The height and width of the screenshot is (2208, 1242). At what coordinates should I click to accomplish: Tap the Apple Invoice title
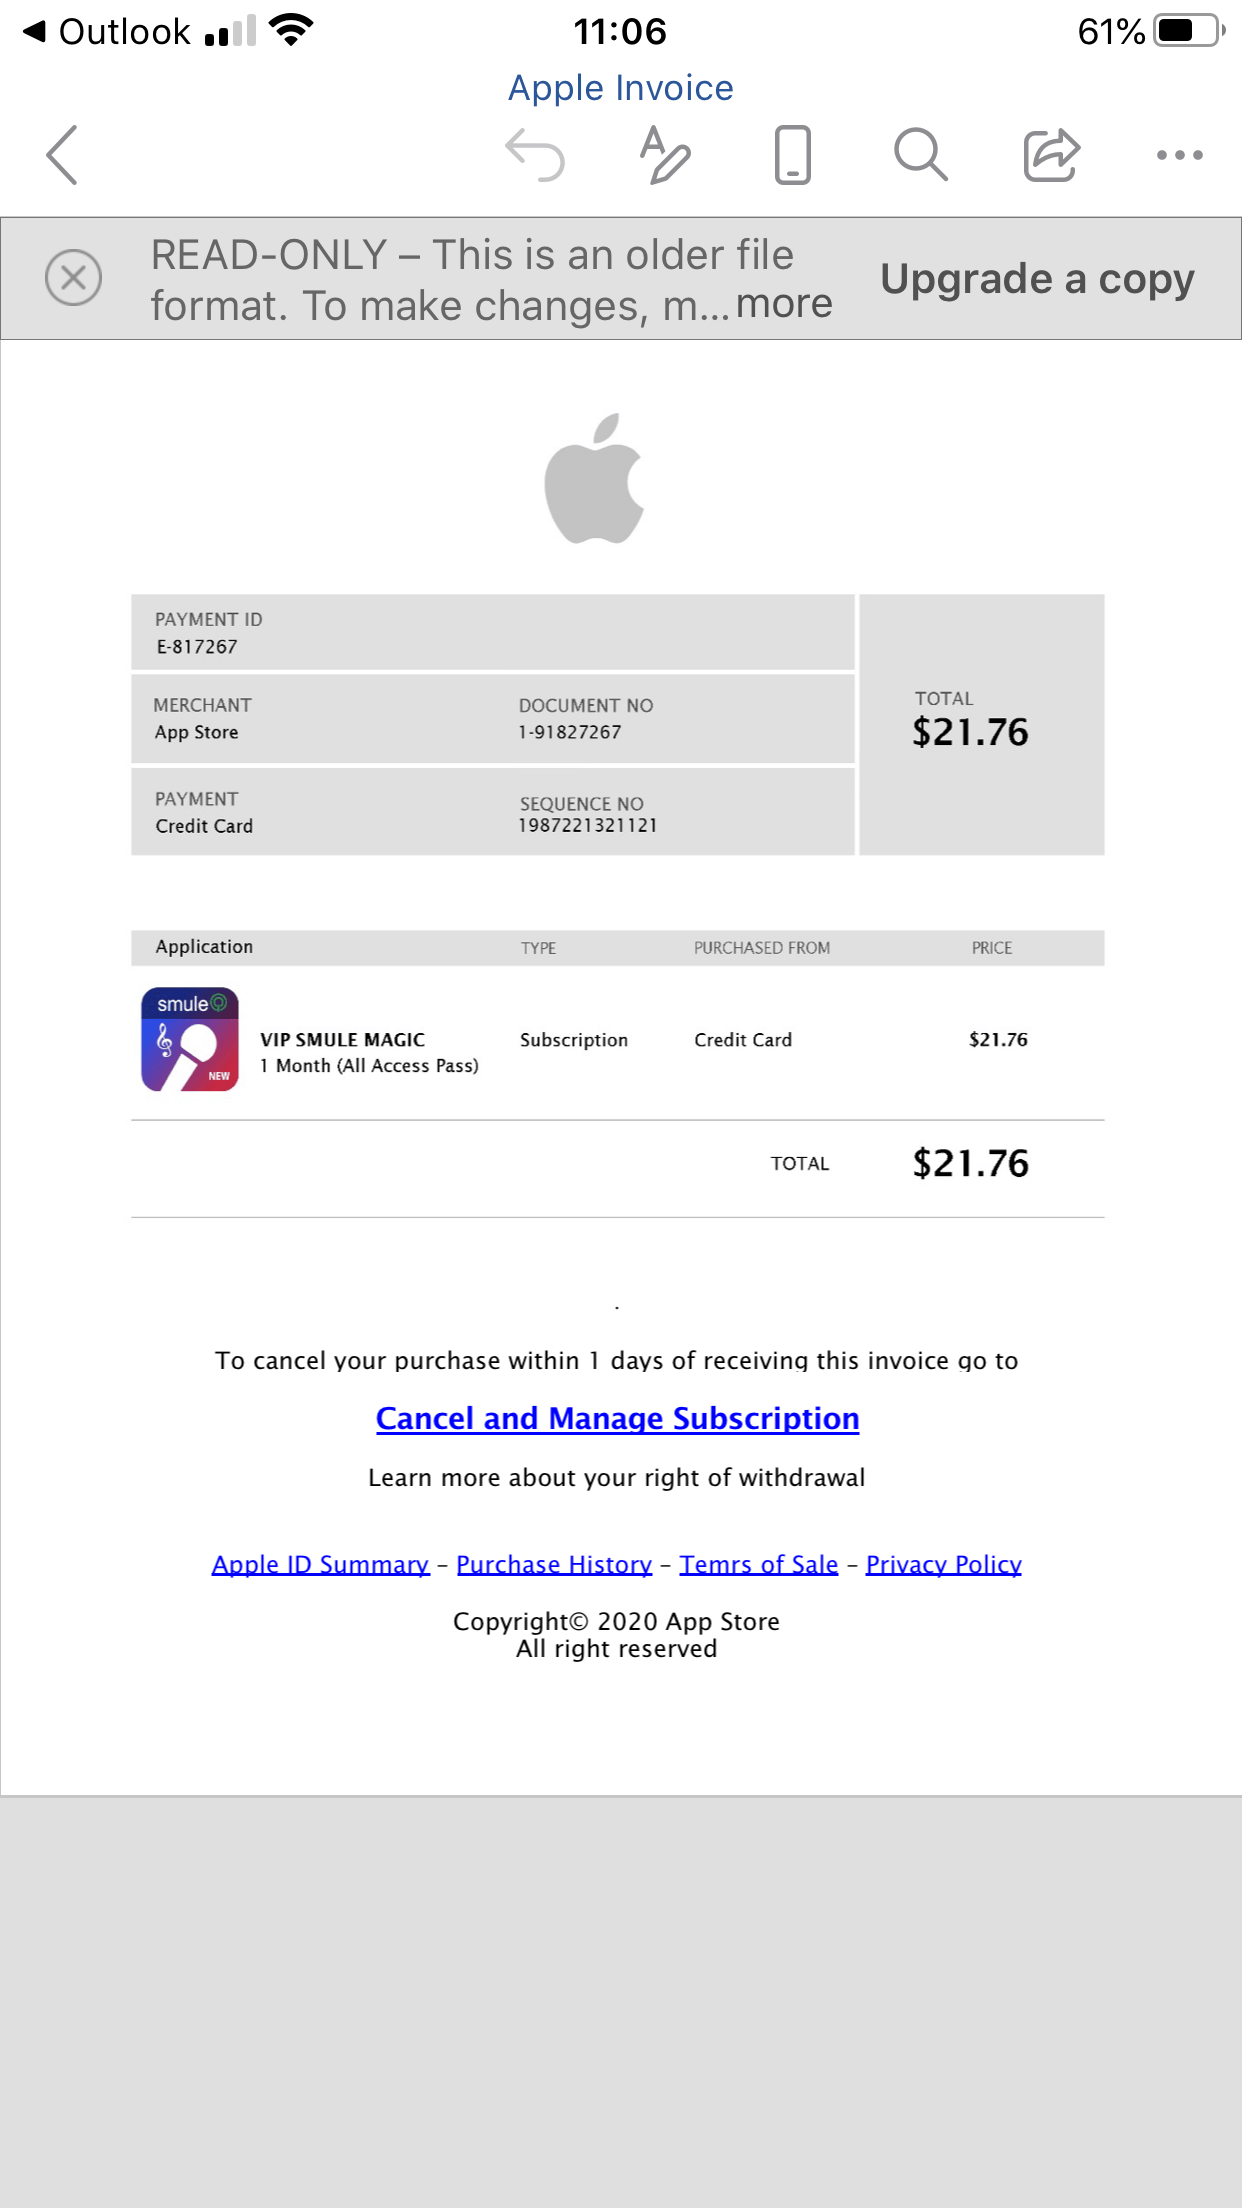pyautogui.click(x=620, y=88)
